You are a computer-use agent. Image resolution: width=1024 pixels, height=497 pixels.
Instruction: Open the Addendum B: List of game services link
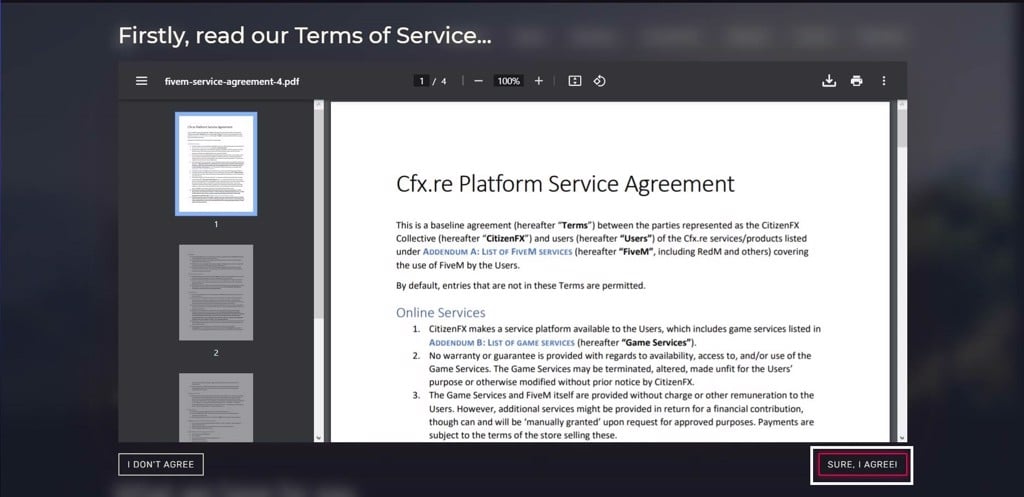(502, 342)
